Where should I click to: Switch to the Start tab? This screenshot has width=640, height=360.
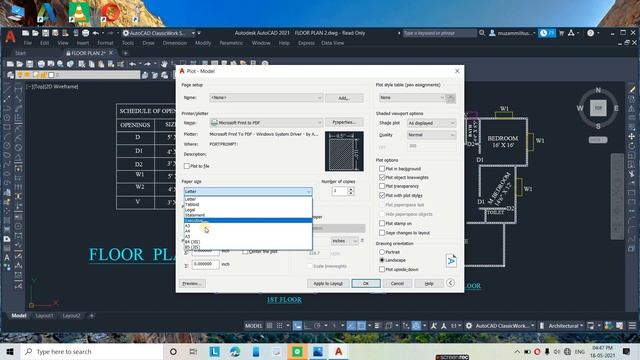20,53
